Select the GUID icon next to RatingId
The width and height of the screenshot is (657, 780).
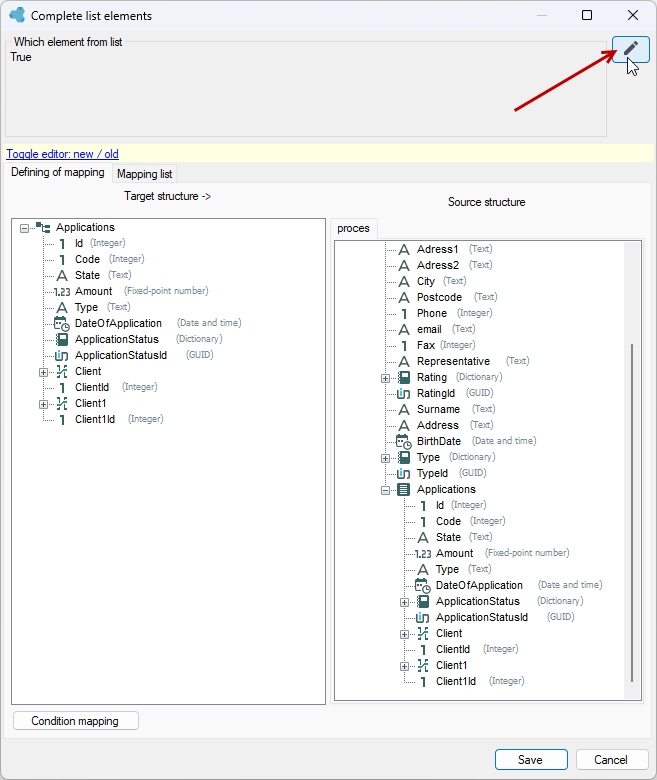click(403, 393)
